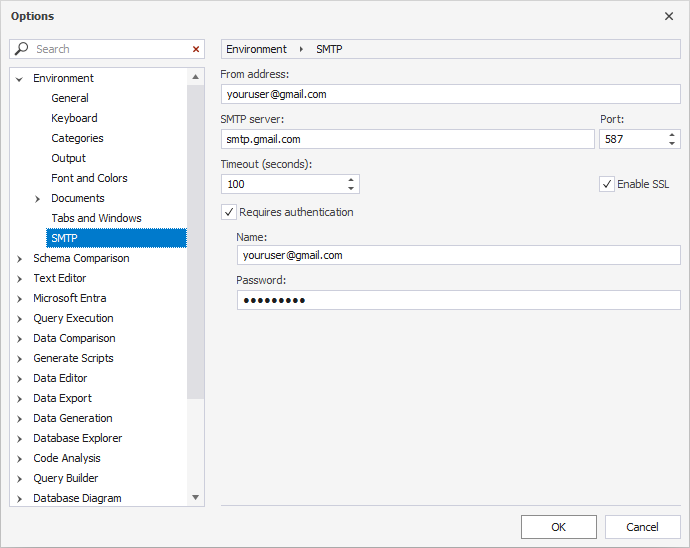
Task: Click the Password field
Action: (459, 300)
